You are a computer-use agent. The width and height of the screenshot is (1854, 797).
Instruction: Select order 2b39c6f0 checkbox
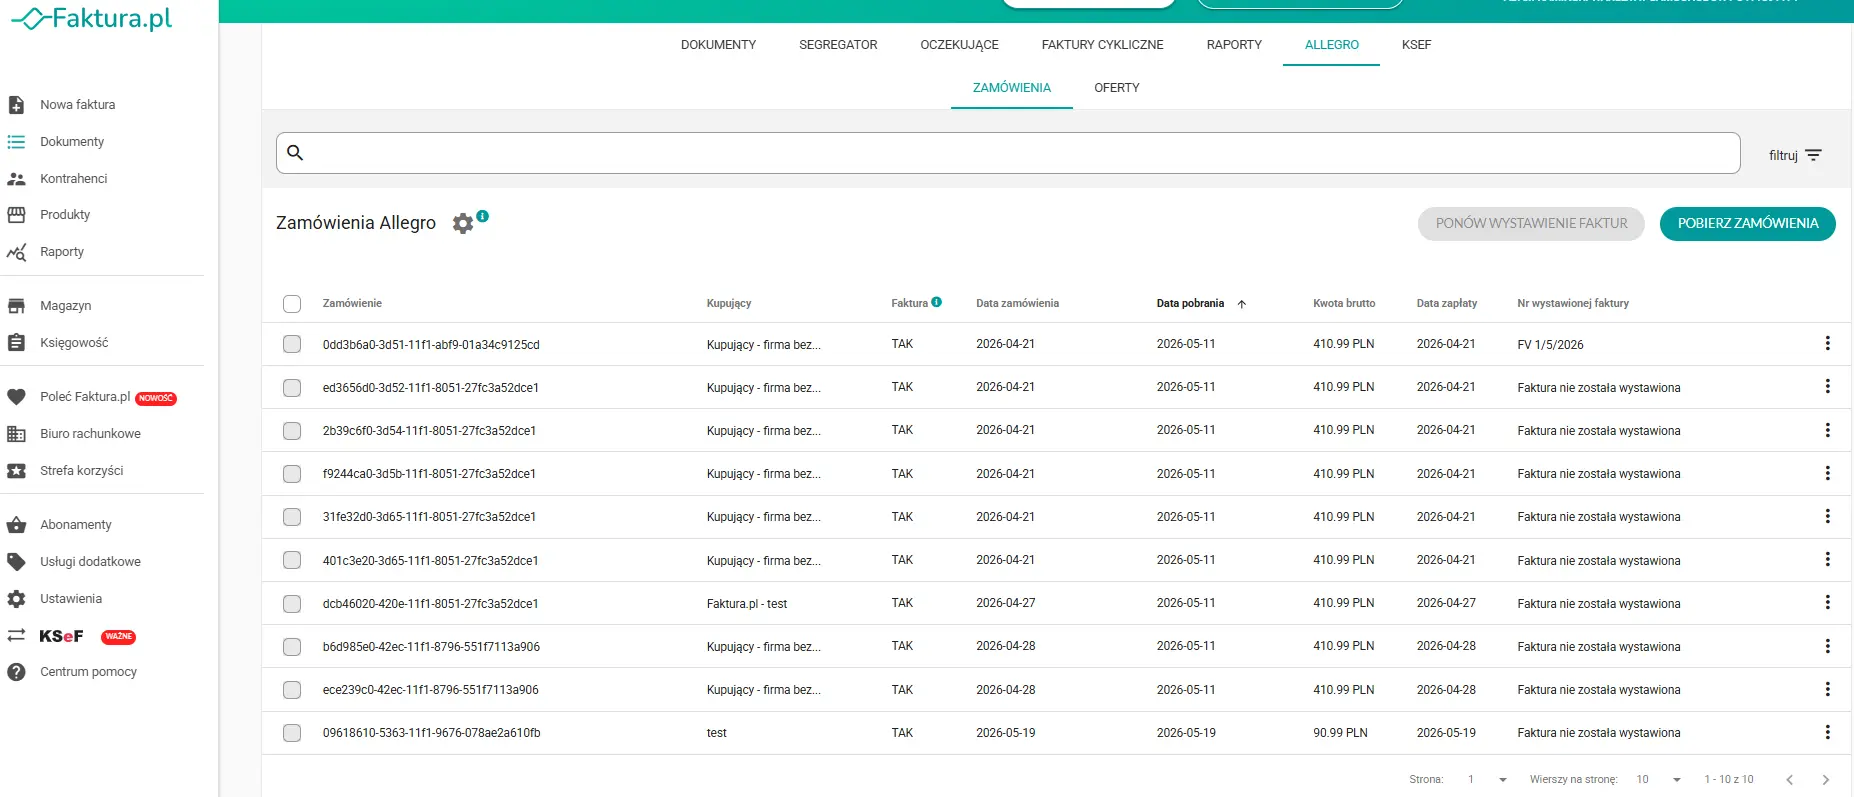point(292,431)
